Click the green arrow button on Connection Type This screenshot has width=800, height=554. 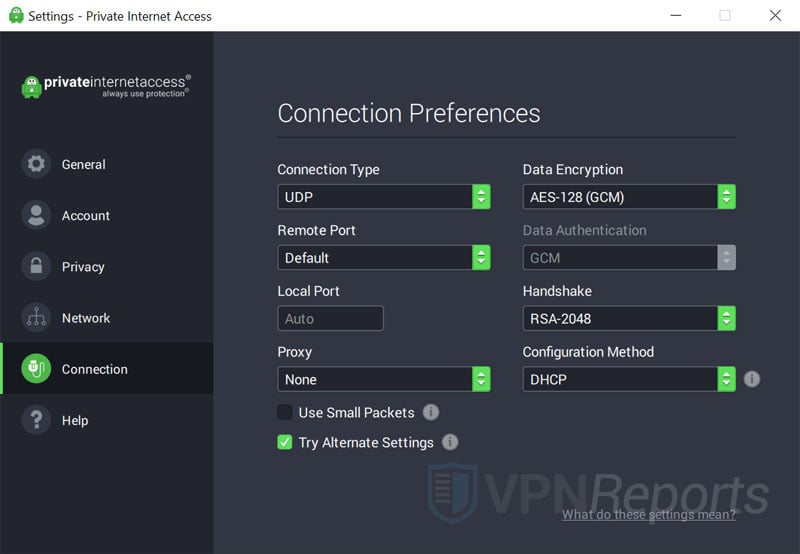(x=481, y=197)
